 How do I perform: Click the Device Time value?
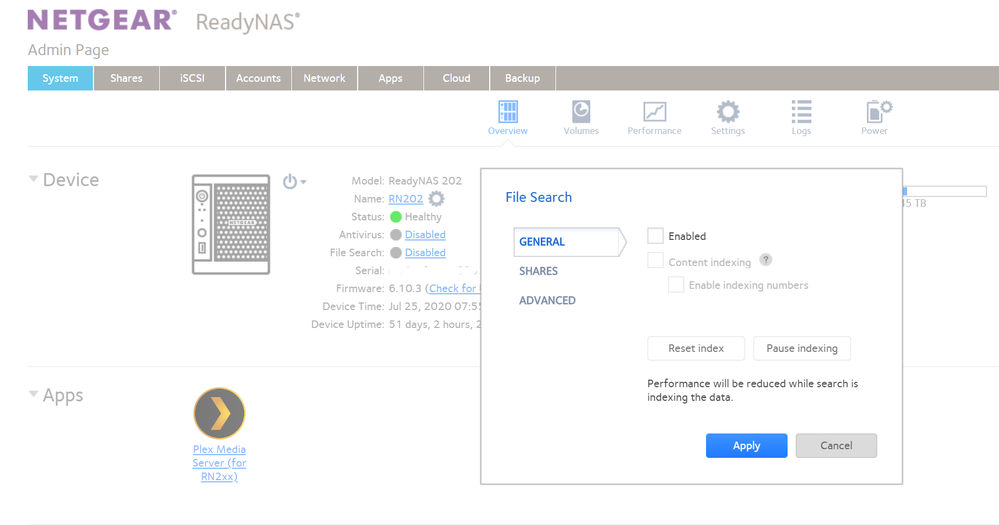click(x=435, y=306)
